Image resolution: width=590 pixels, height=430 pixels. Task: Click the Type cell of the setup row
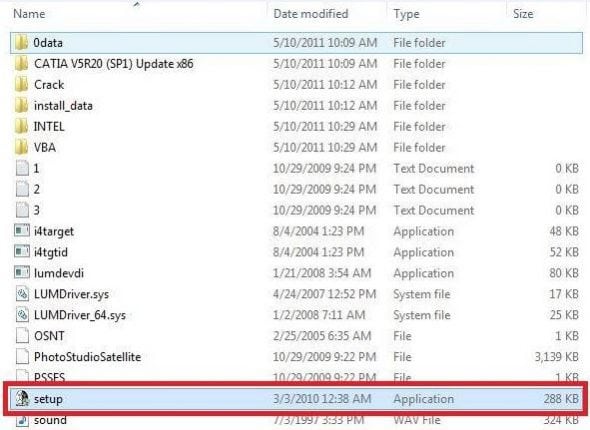[424, 399]
